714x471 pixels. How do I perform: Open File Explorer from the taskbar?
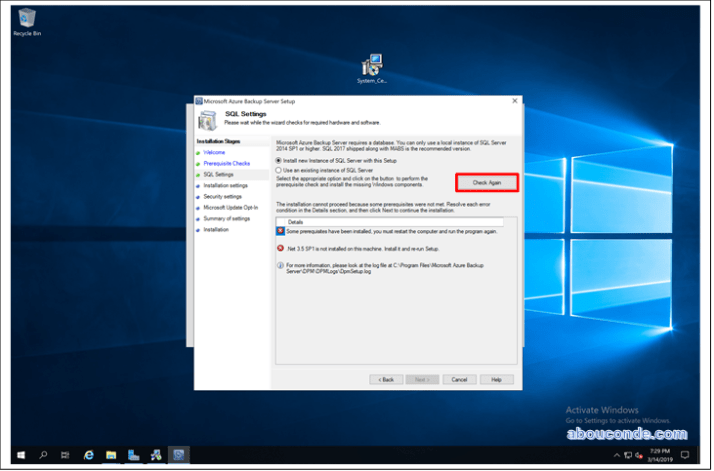(111, 454)
